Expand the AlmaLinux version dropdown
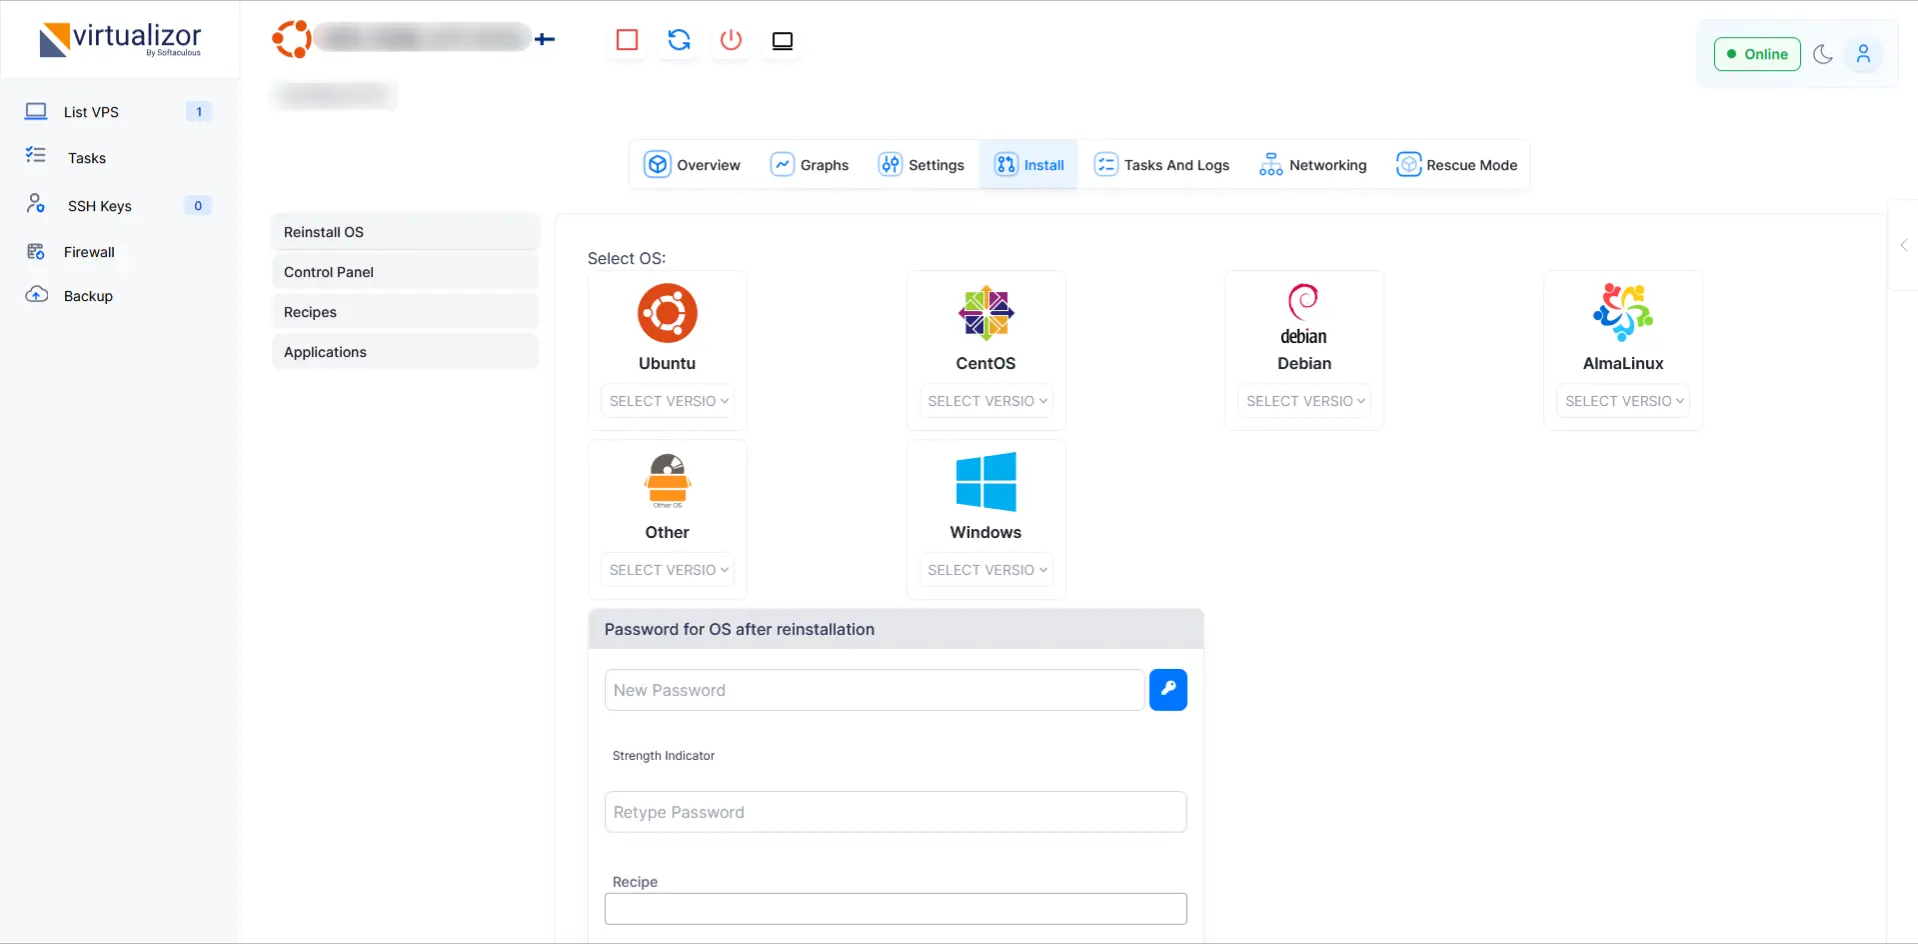The height and width of the screenshot is (944, 1918). [1623, 401]
